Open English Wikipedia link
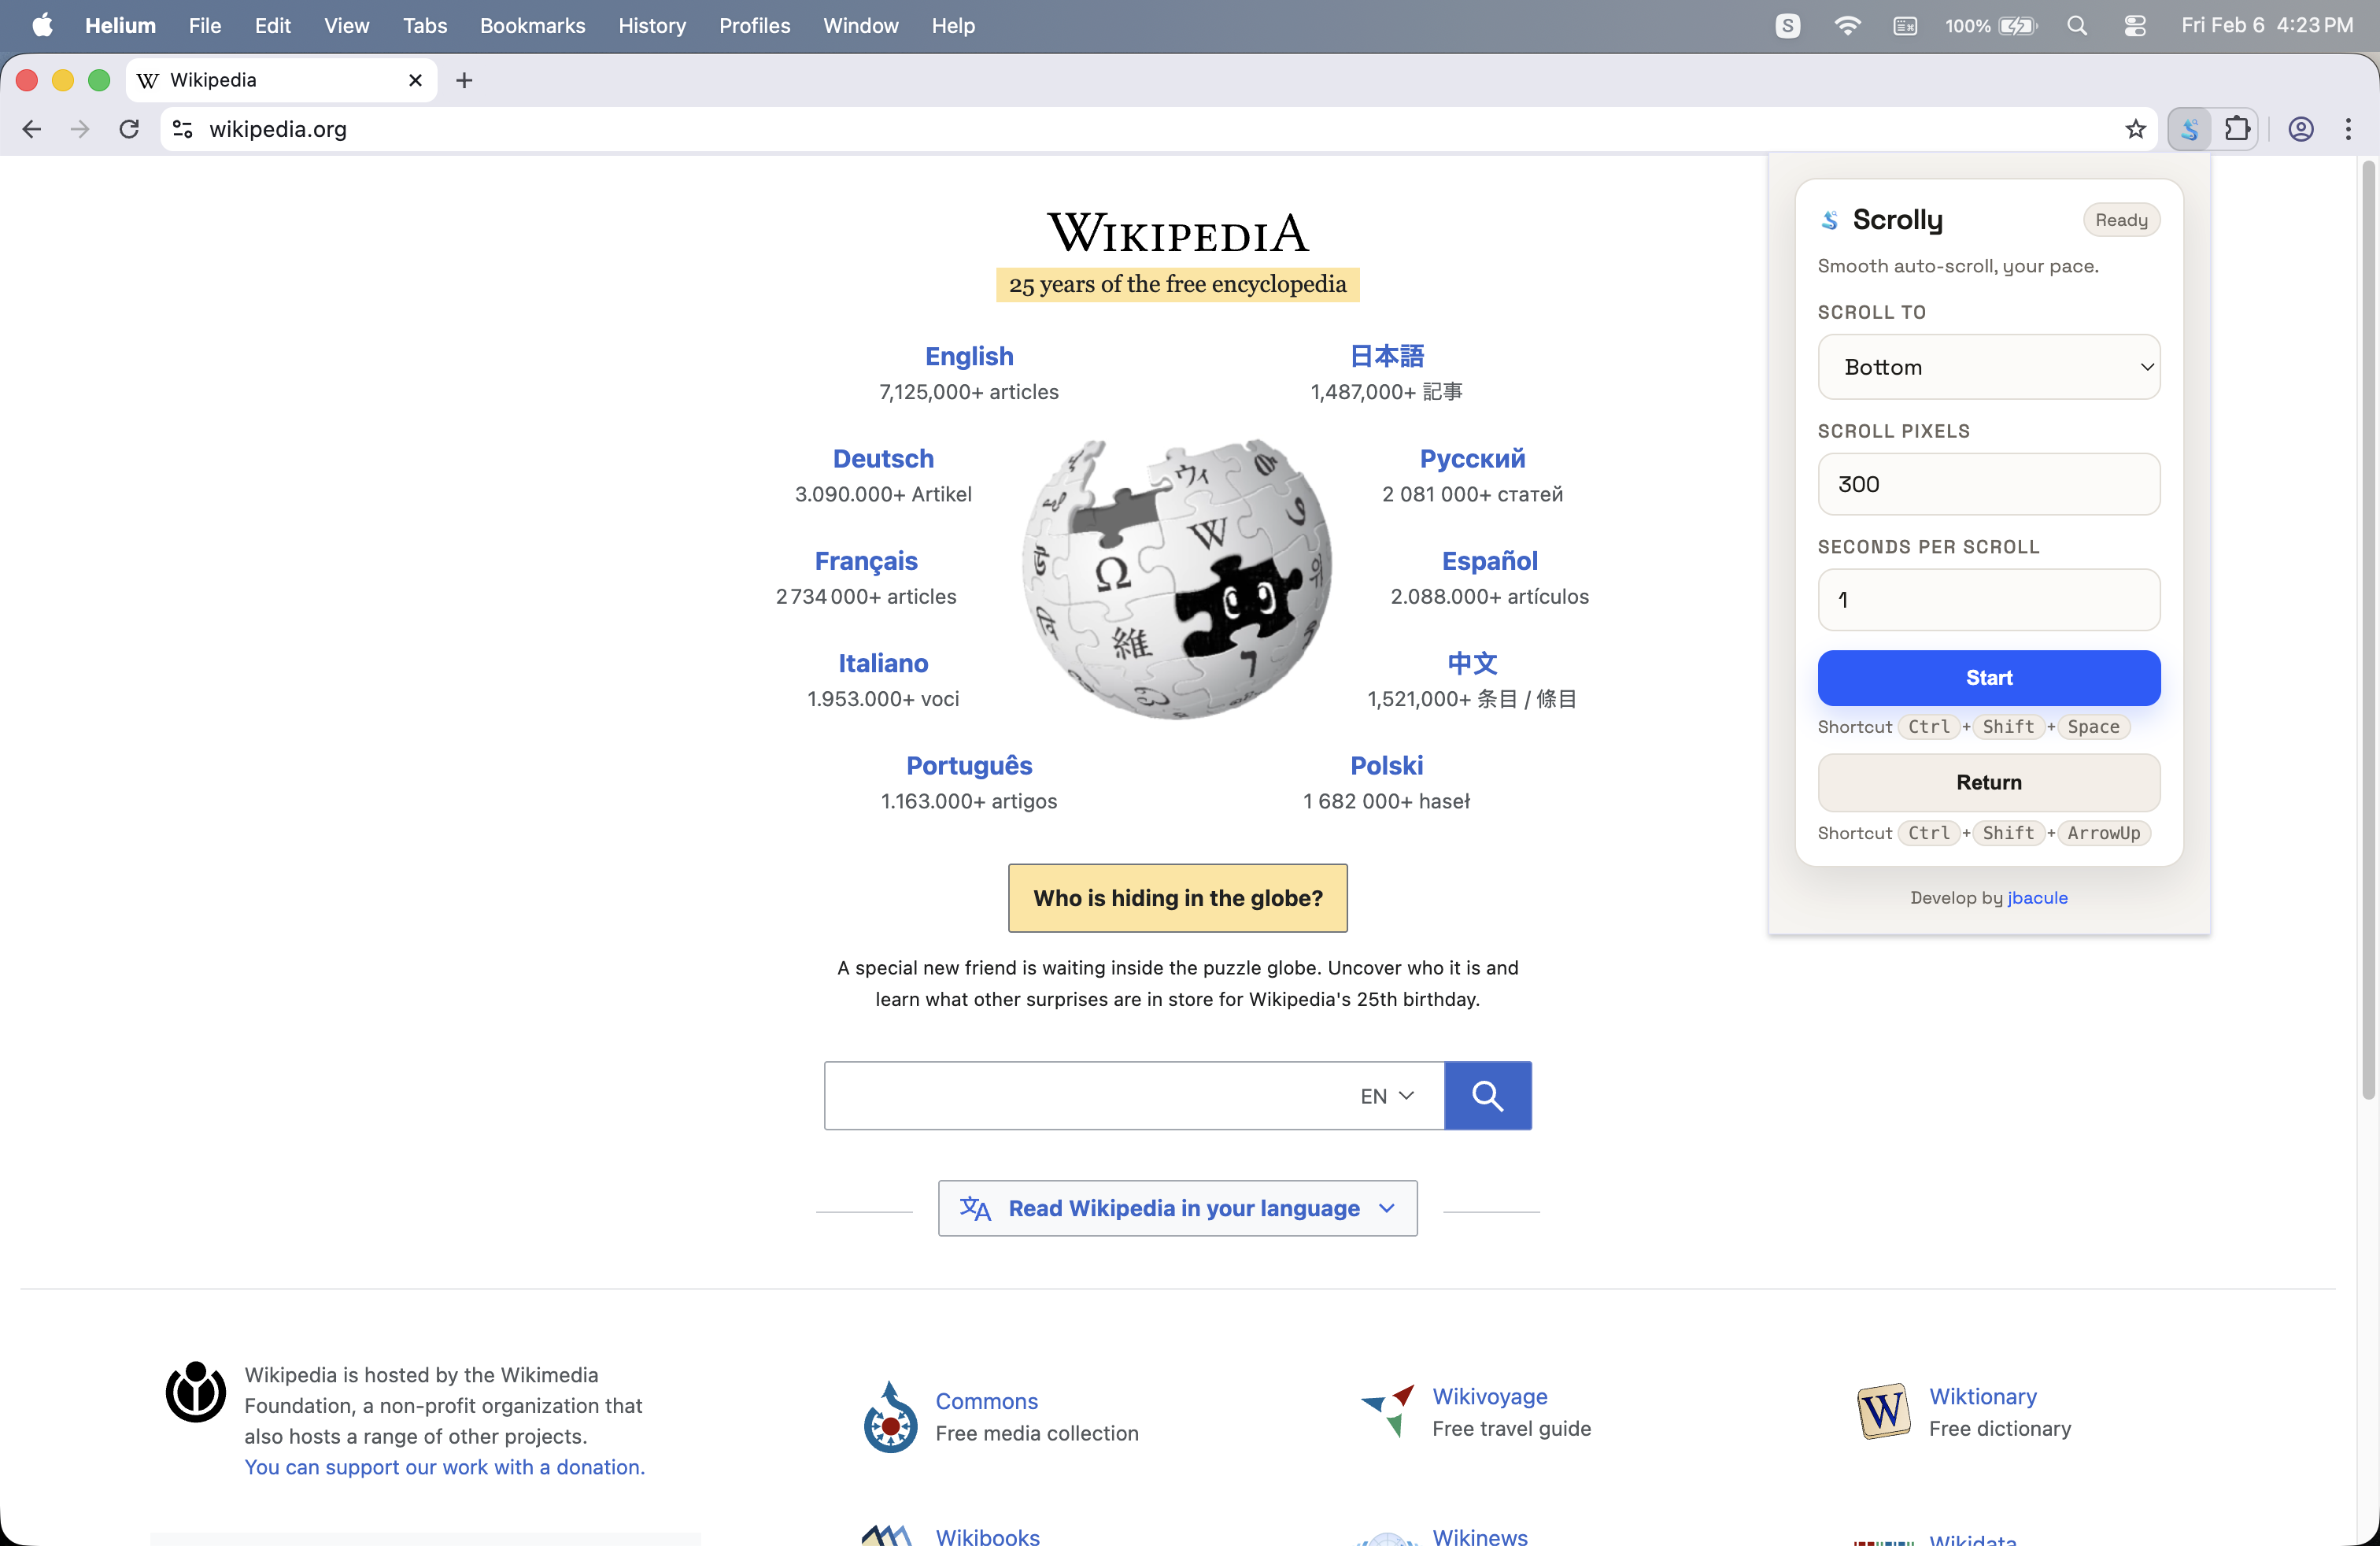The image size is (2380, 1546). coord(969,356)
